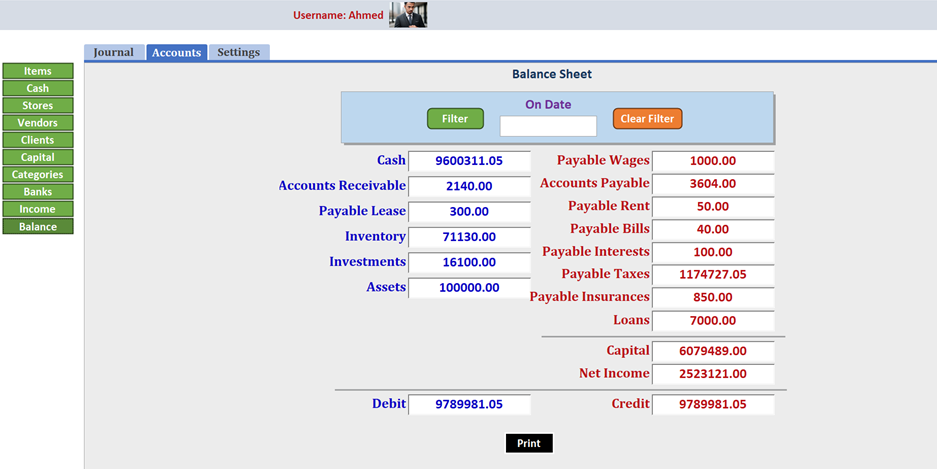Click the Payable Rent label
The height and width of the screenshot is (469, 937).
[609, 206]
